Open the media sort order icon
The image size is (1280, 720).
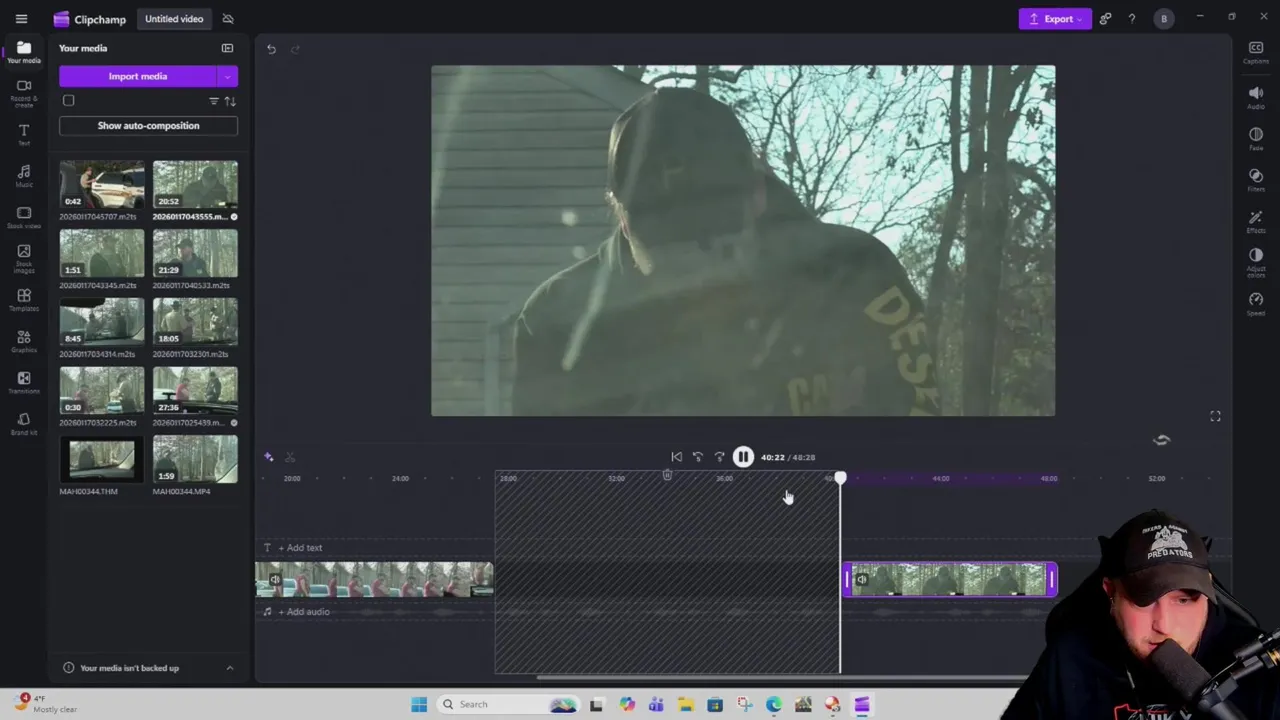coord(230,101)
